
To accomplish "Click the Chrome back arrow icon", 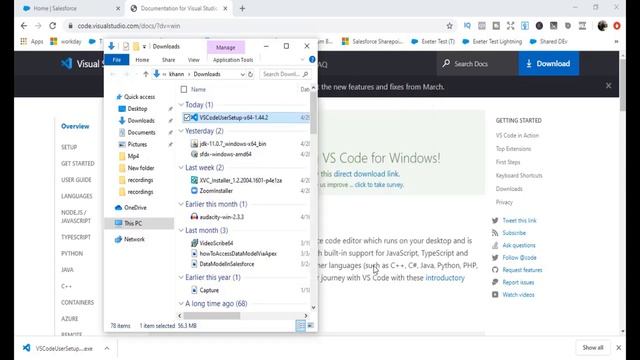I will coord(24,26).
